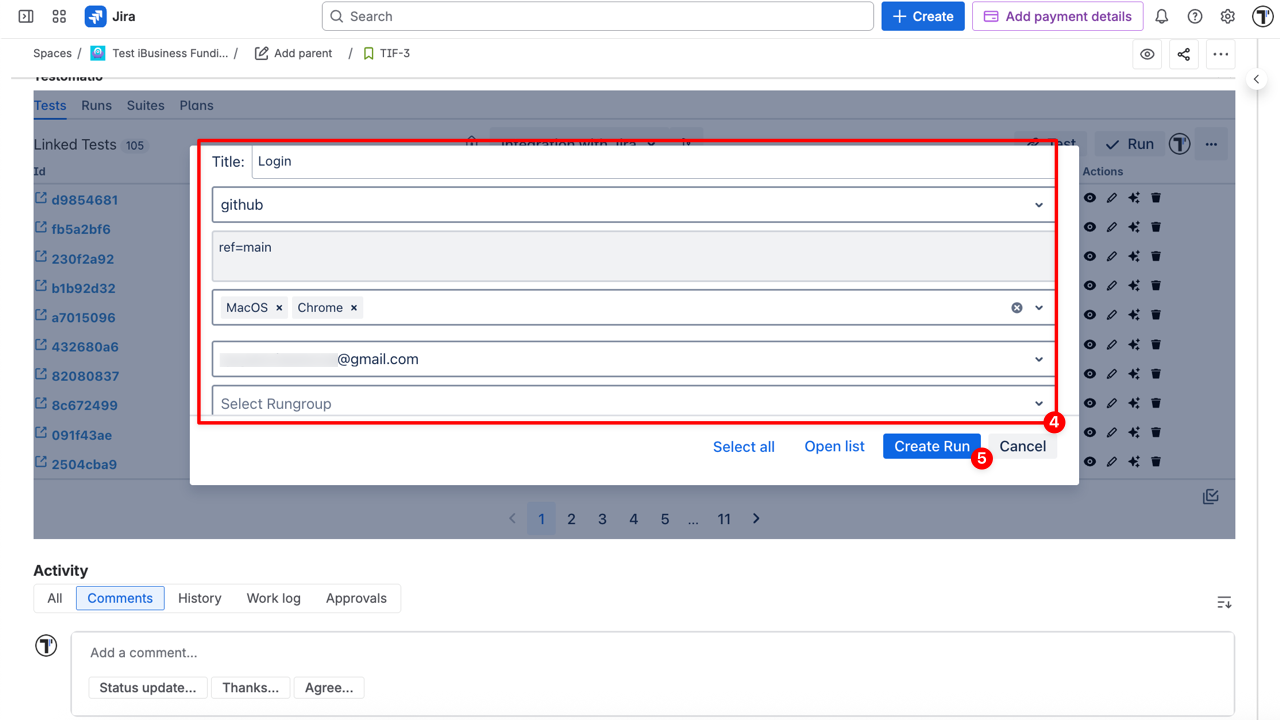This screenshot has height=720, width=1280.
Task: Open the eye preview icon for test d9854681
Action: click(x=1089, y=197)
